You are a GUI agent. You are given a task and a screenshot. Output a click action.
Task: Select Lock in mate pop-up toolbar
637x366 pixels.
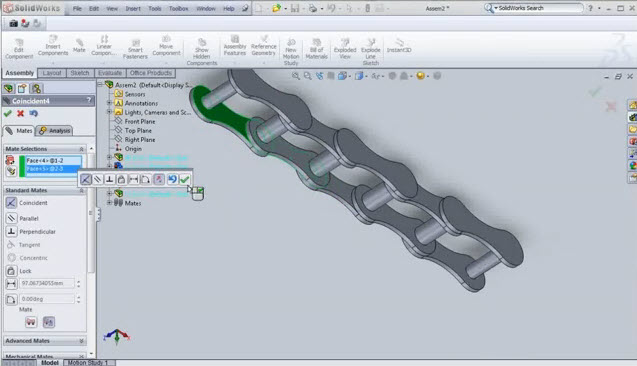coord(121,179)
